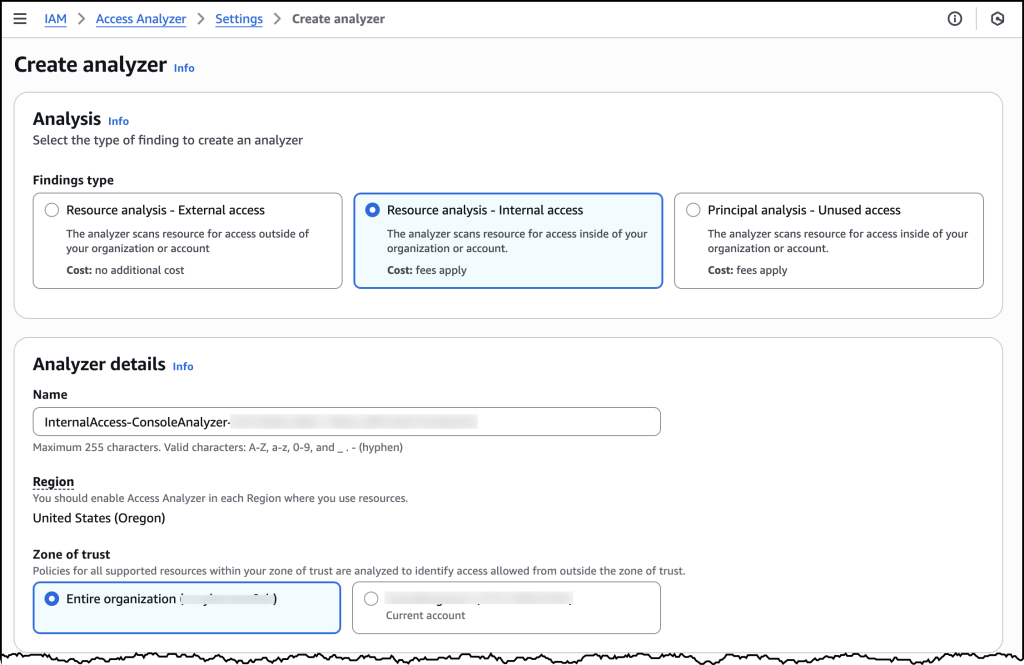The image size is (1024, 665).
Task: Select Resource analysis - External access findings type
Action: click(x=51, y=209)
